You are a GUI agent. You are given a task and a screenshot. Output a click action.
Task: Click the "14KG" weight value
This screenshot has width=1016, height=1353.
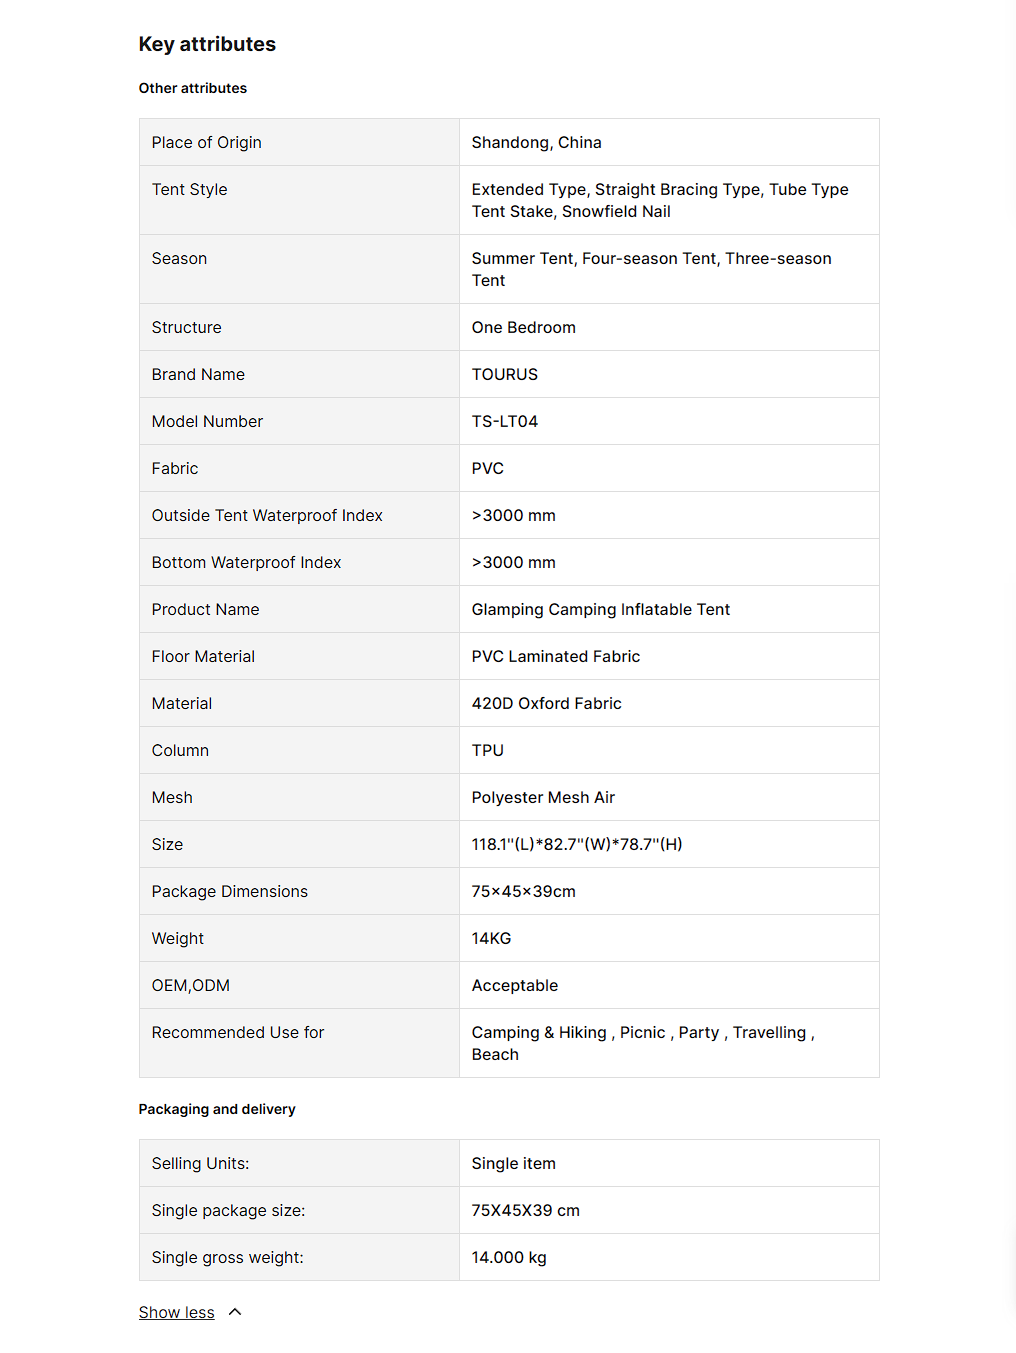click(491, 938)
